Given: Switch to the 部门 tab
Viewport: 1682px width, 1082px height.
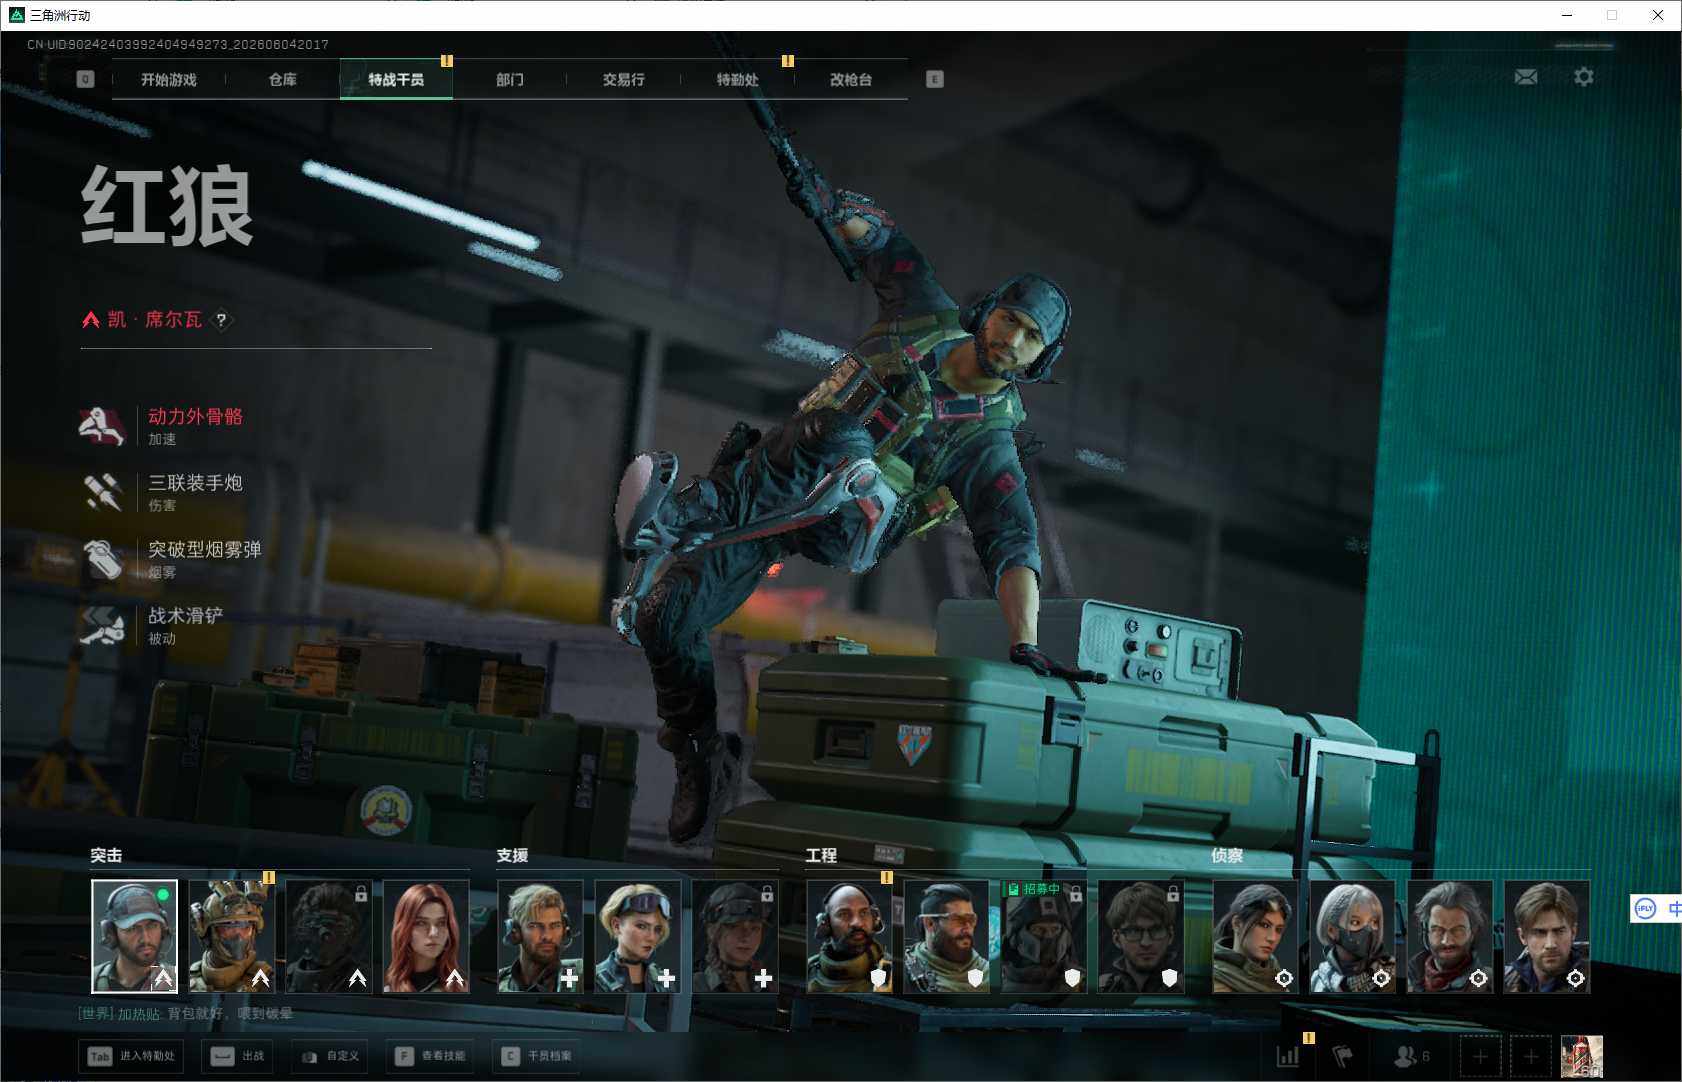Looking at the screenshot, I should [x=510, y=80].
